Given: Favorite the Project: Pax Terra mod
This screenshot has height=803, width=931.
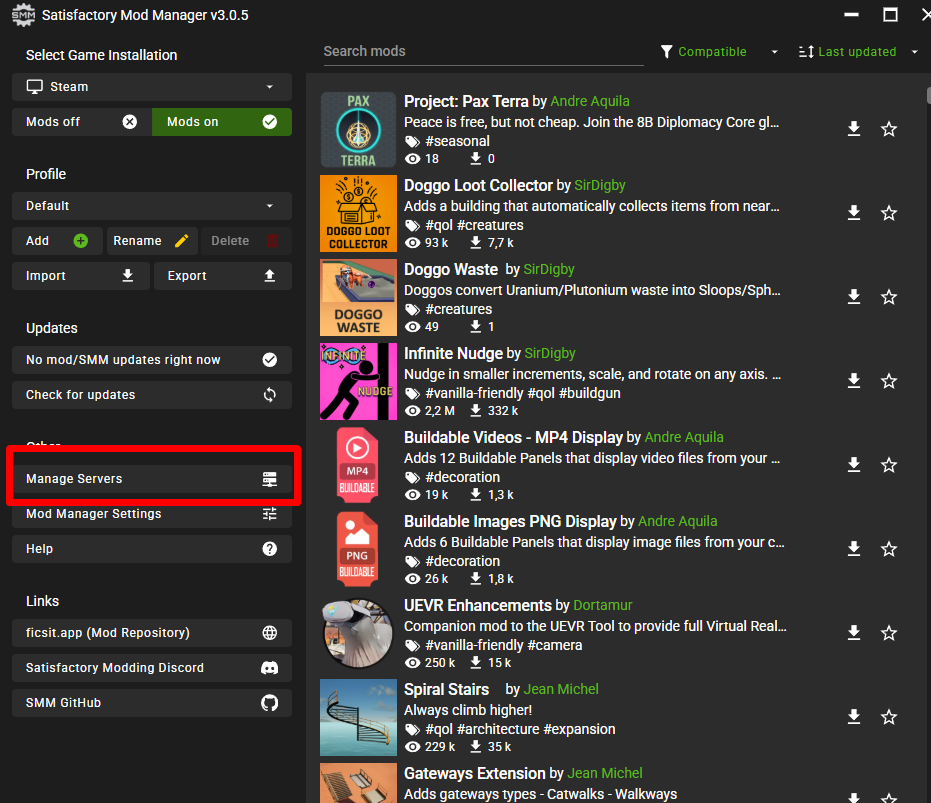Looking at the screenshot, I should pos(888,129).
